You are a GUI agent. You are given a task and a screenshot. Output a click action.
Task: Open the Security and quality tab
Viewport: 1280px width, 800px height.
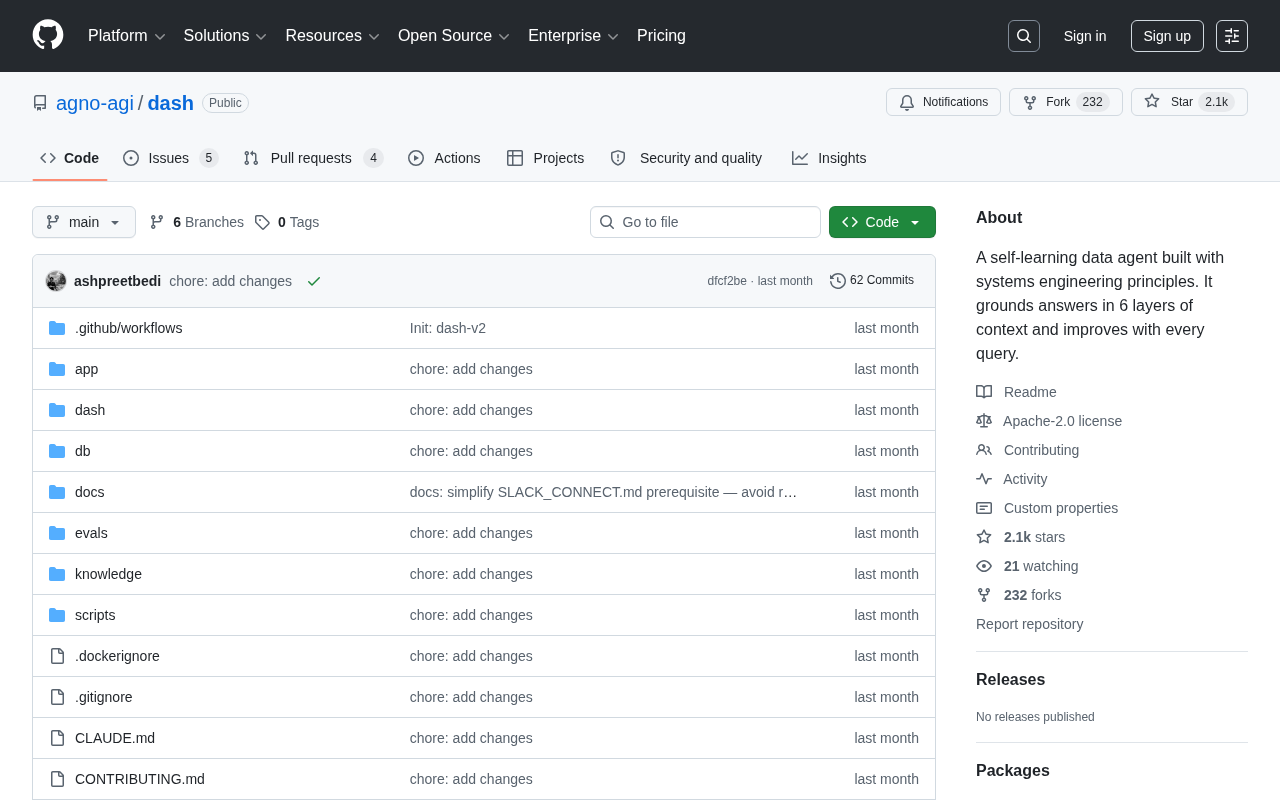pyautogui.click(x=686, y=158)
